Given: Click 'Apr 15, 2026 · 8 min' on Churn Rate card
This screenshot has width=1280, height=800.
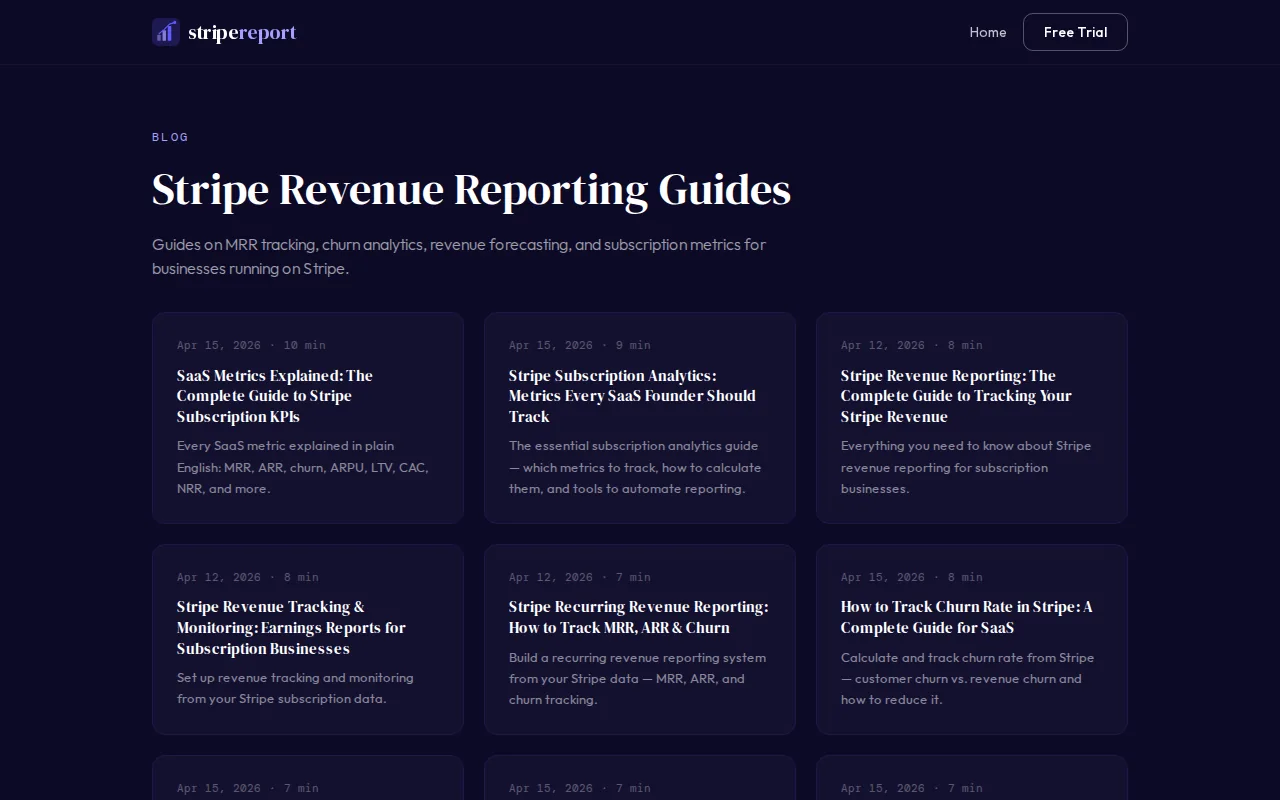Looking at the screenshot, I should click(912, 577).
